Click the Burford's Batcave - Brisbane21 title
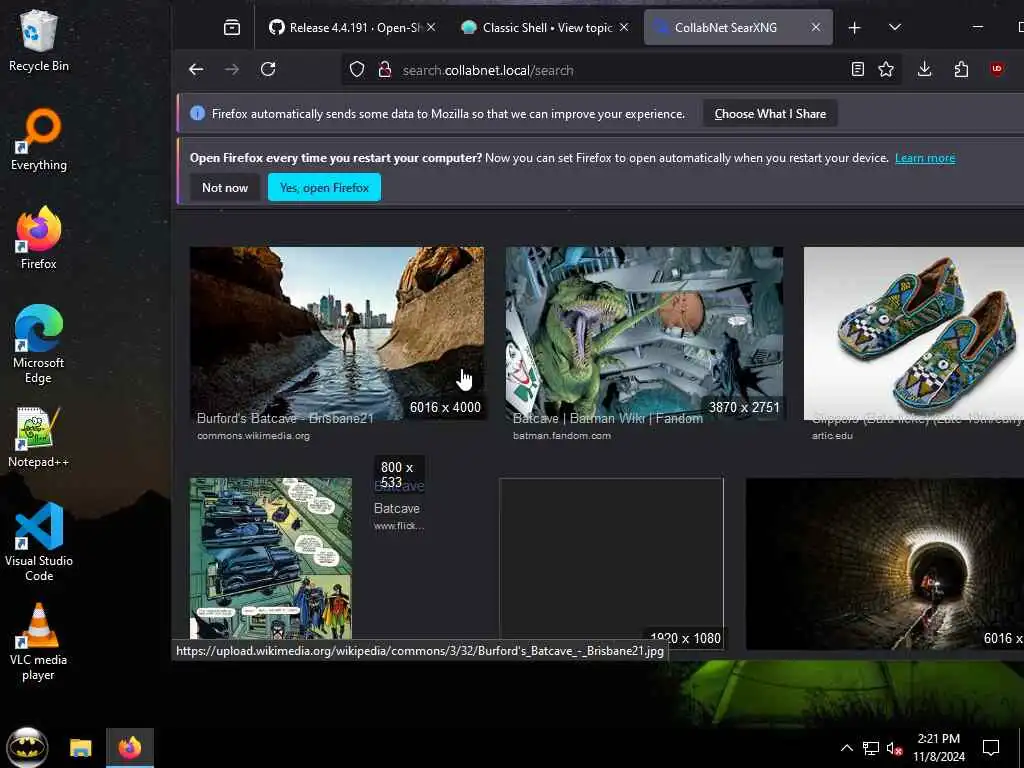The height and width of the screenshot is (768, 1024). tap(285, 419)
